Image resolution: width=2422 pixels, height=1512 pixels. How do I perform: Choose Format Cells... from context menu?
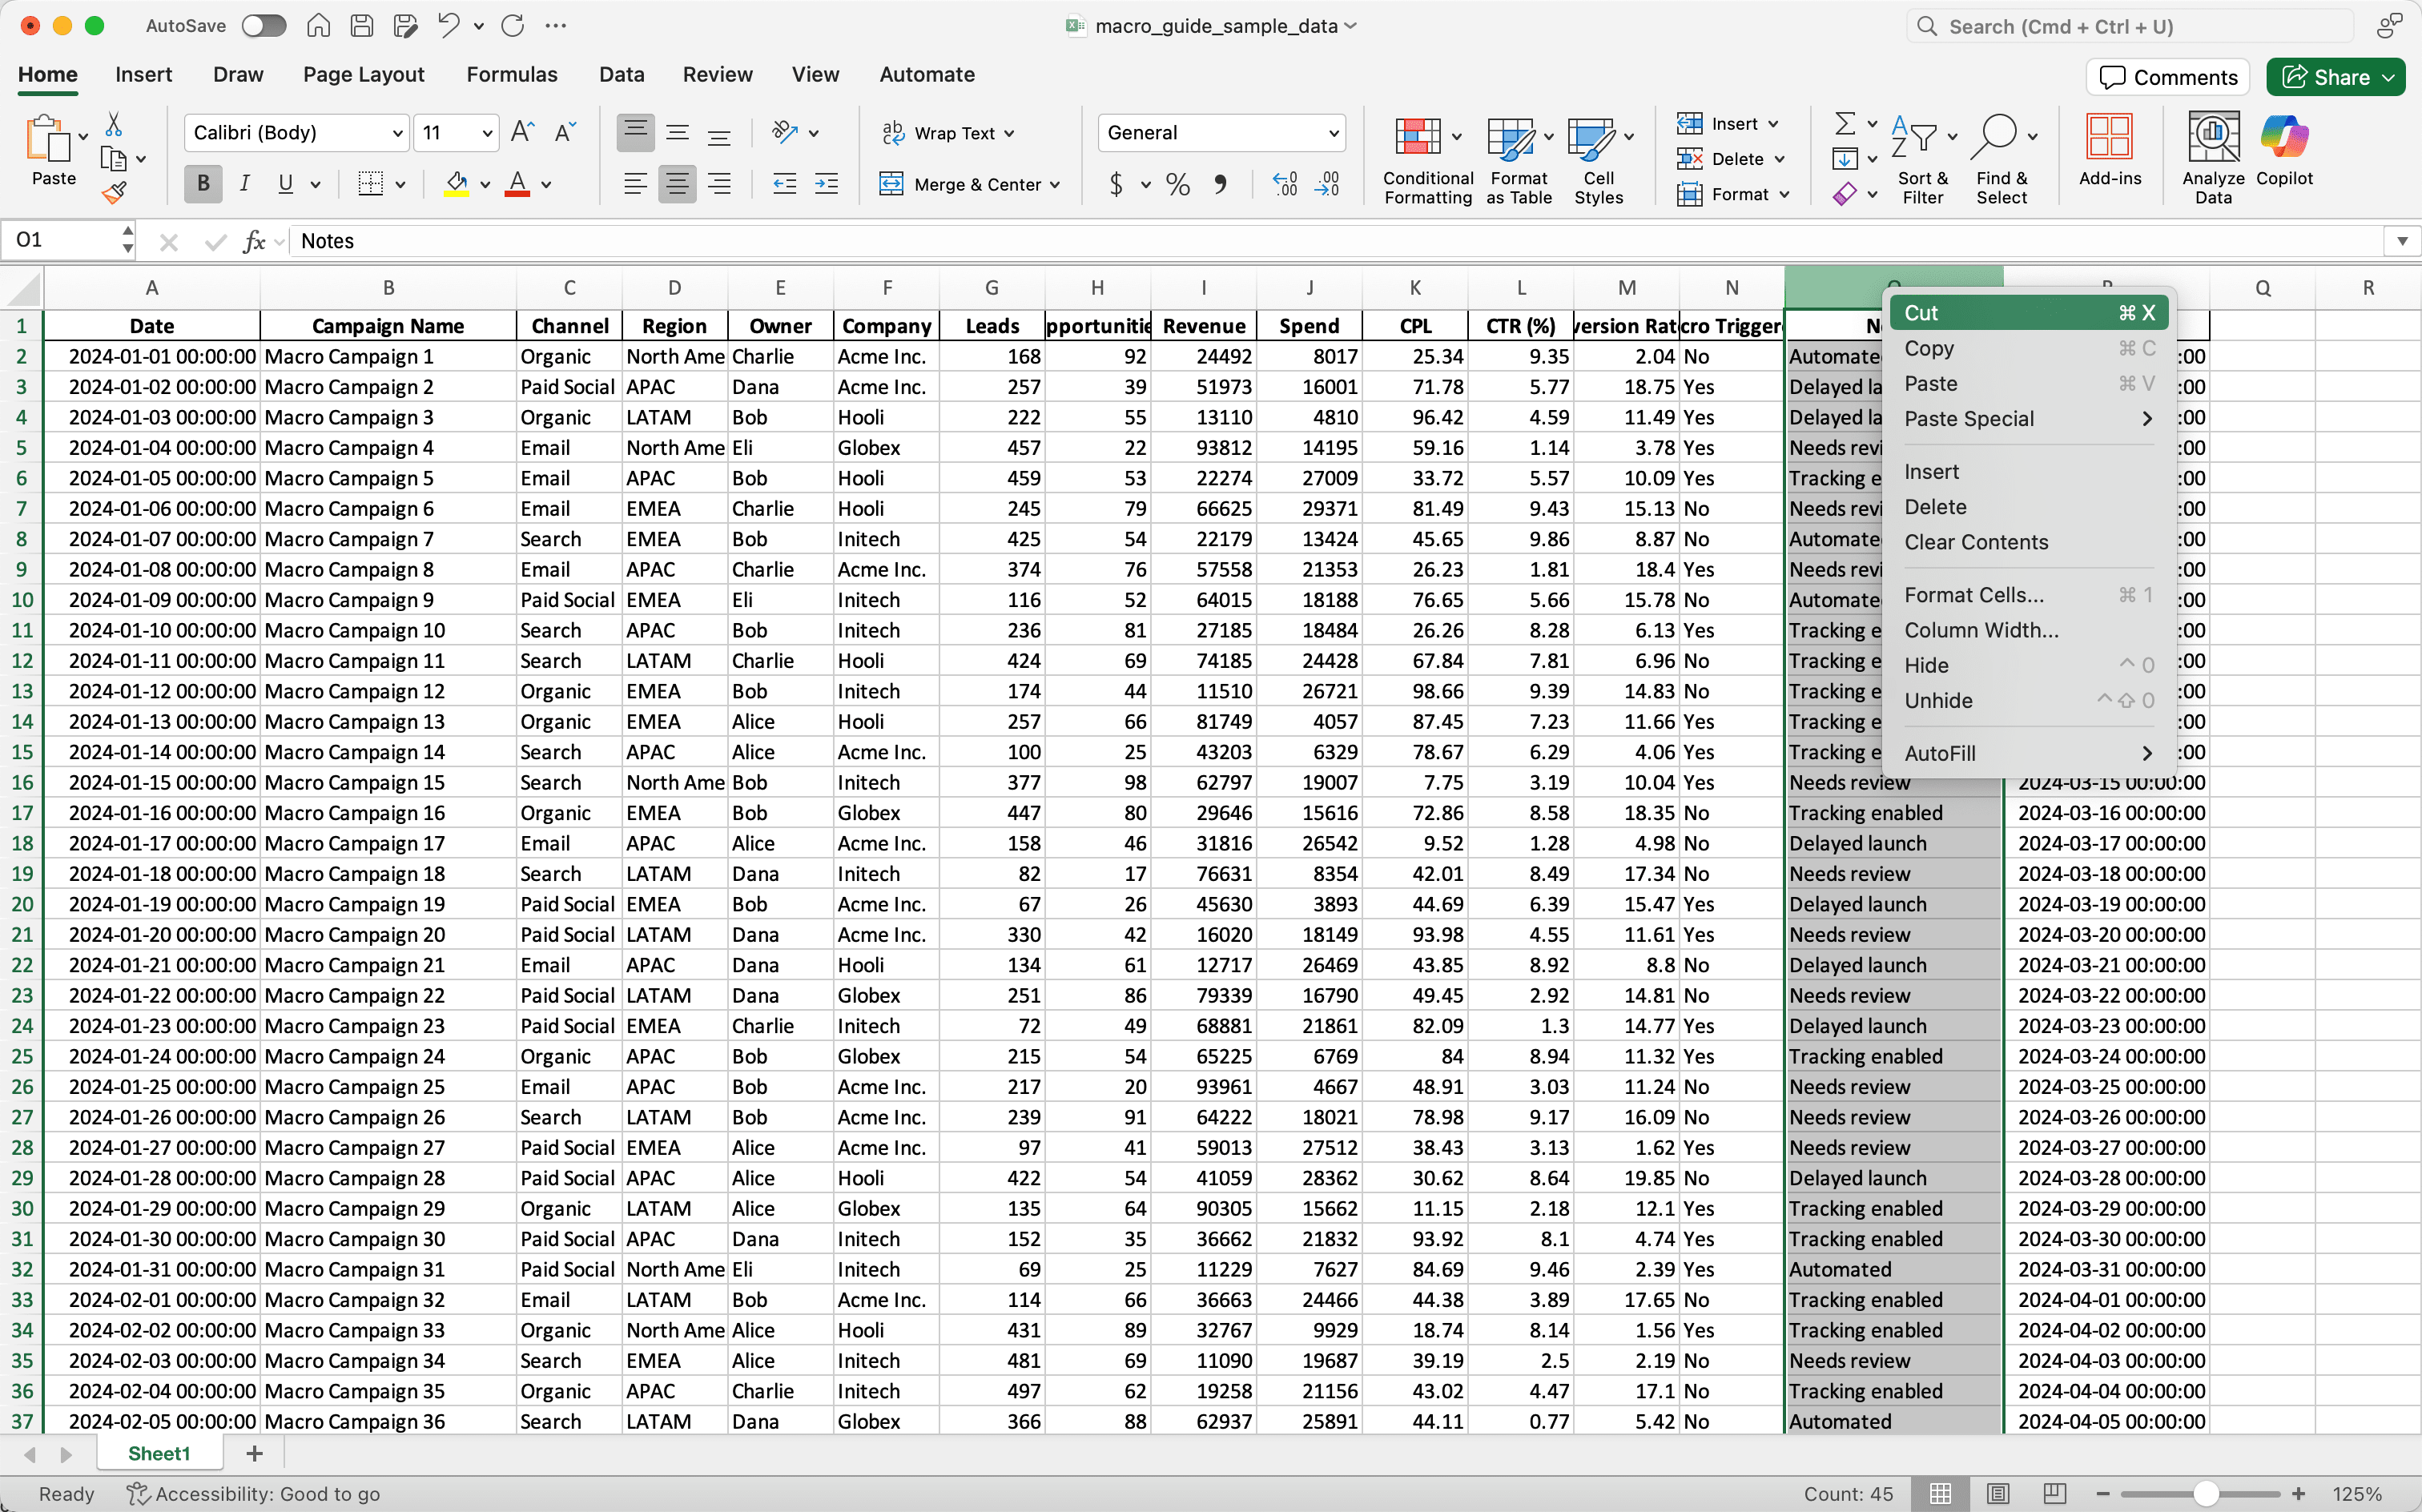[x=2029, y=595]
